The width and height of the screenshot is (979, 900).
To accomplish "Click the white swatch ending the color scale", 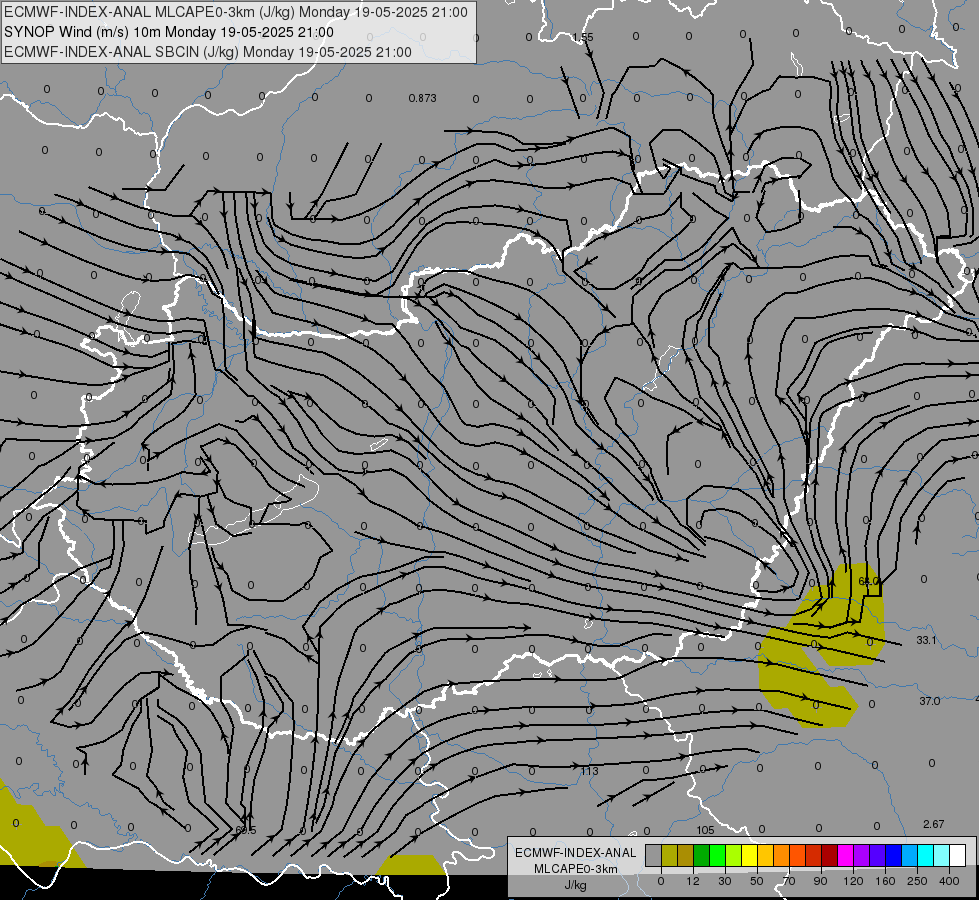I will (x=957, y=855).
